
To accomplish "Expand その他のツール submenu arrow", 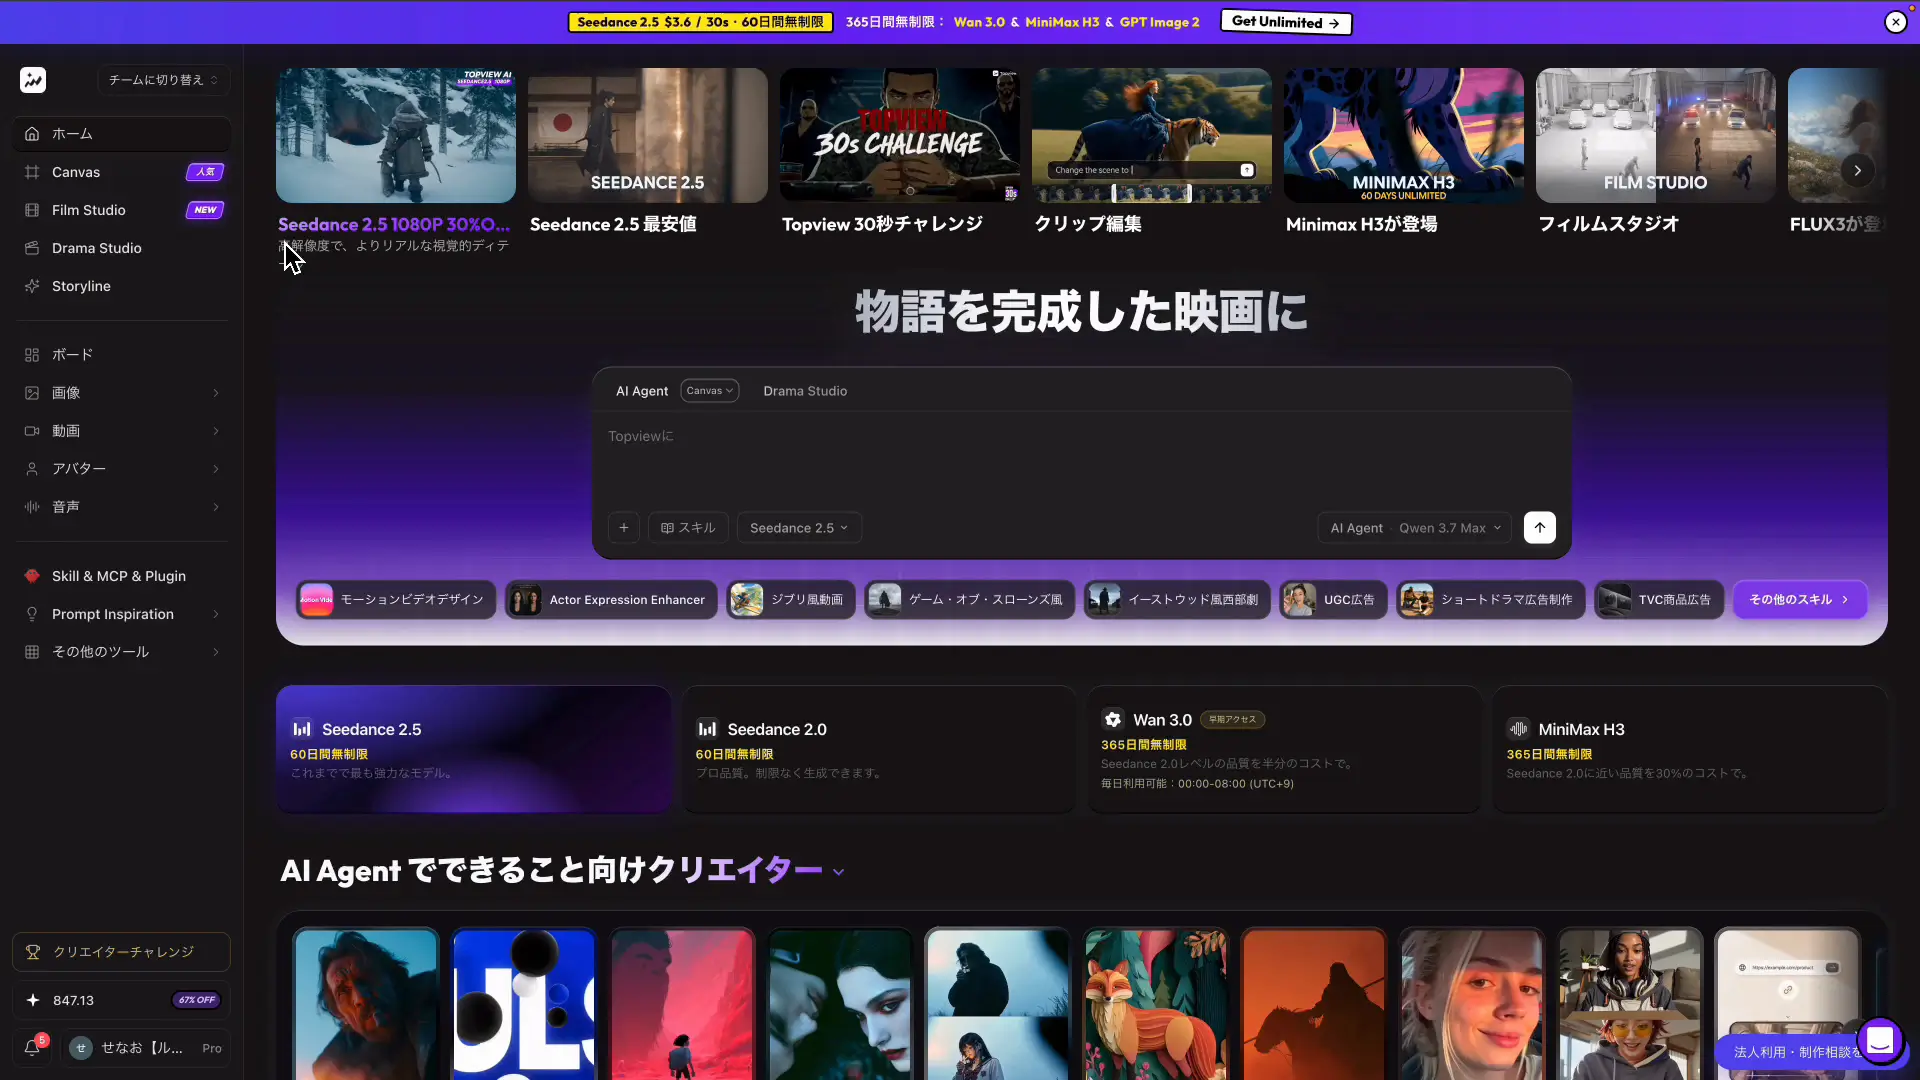I will [216, 652].
